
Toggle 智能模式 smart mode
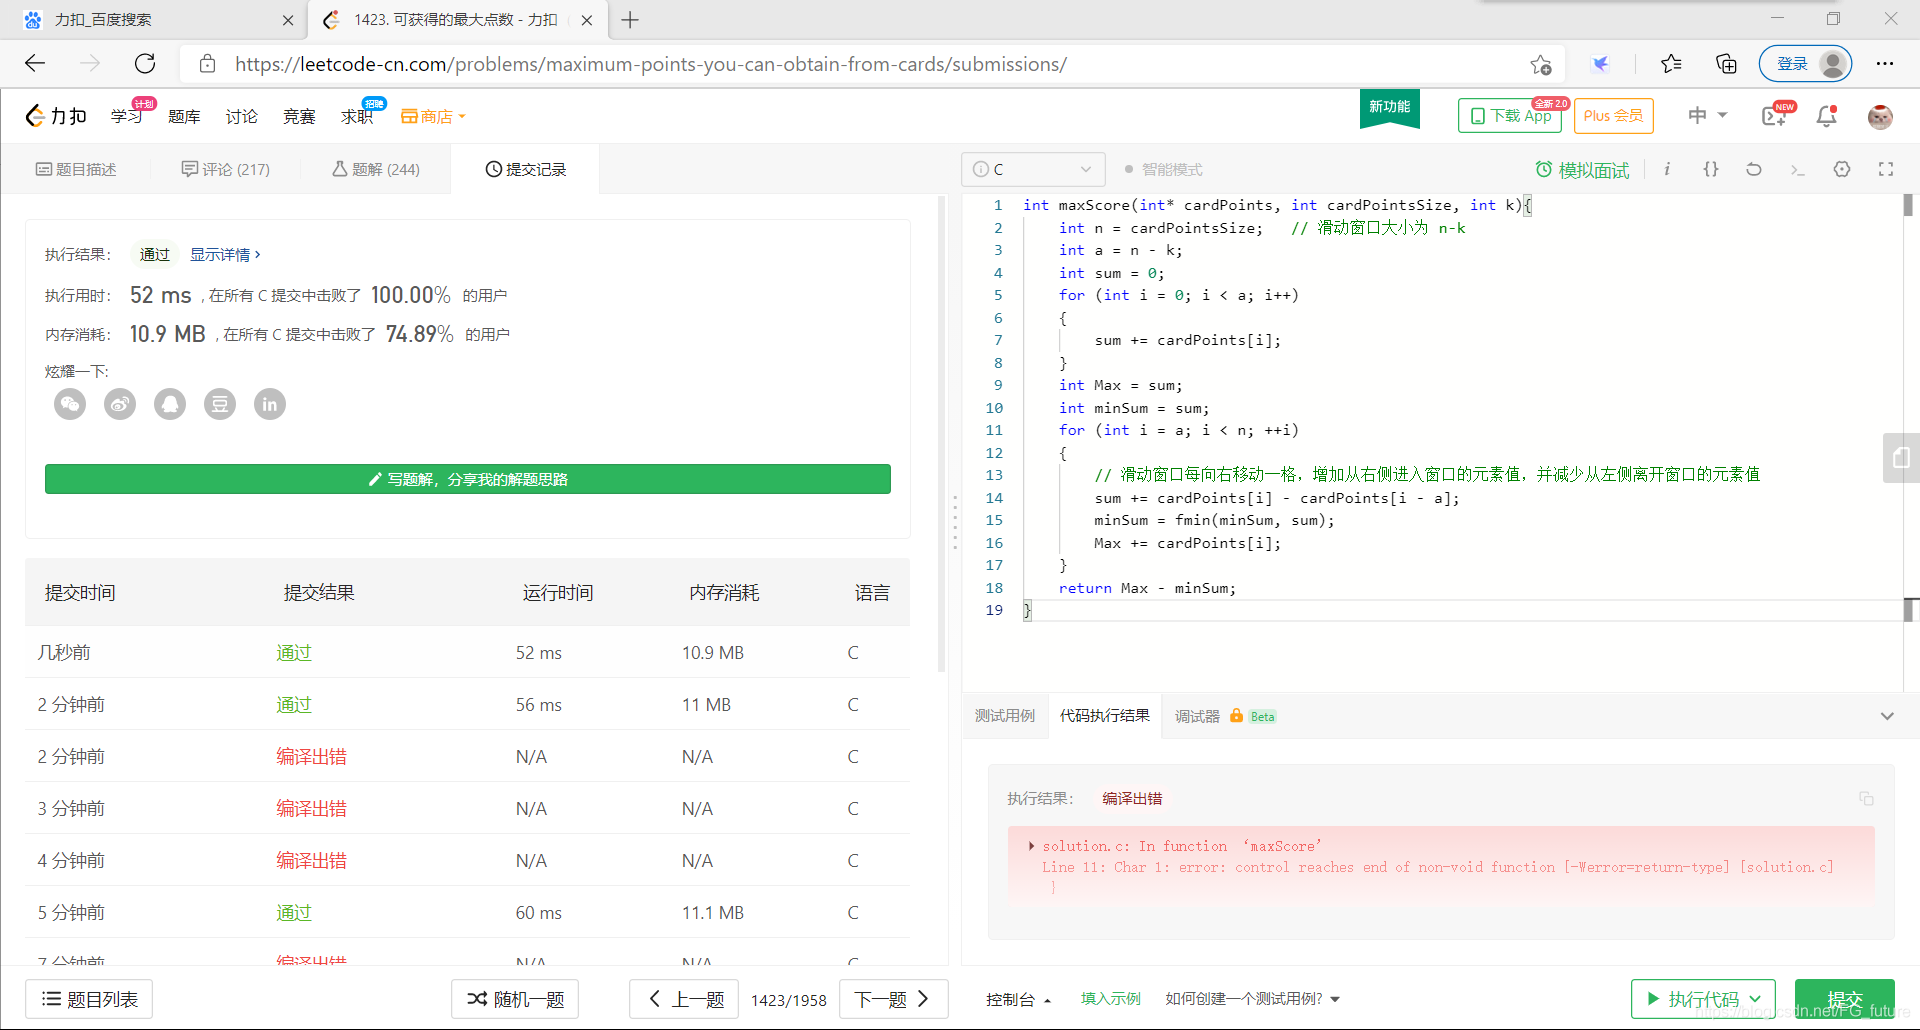[1163, 169]
